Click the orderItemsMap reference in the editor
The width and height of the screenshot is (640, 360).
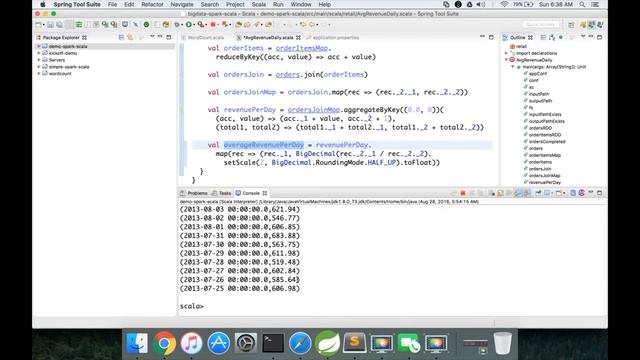click(302, 48)
